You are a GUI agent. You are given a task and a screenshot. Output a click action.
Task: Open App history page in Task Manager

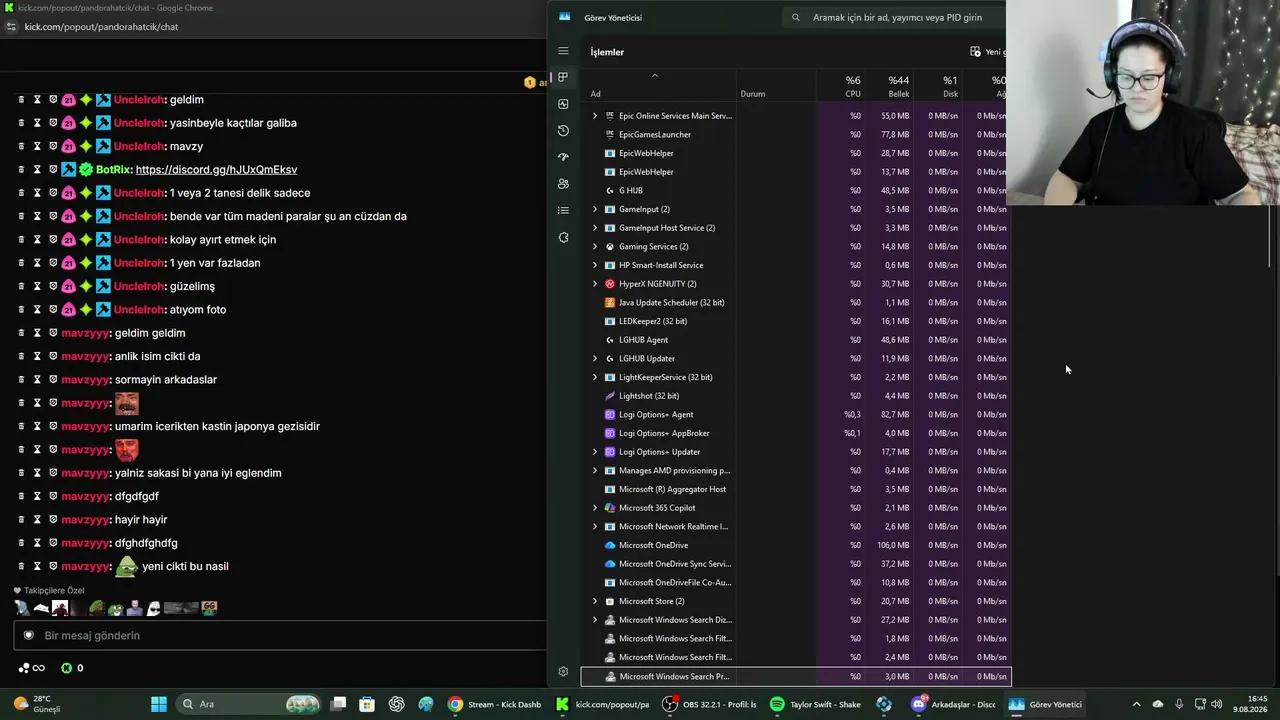(563, 130)
